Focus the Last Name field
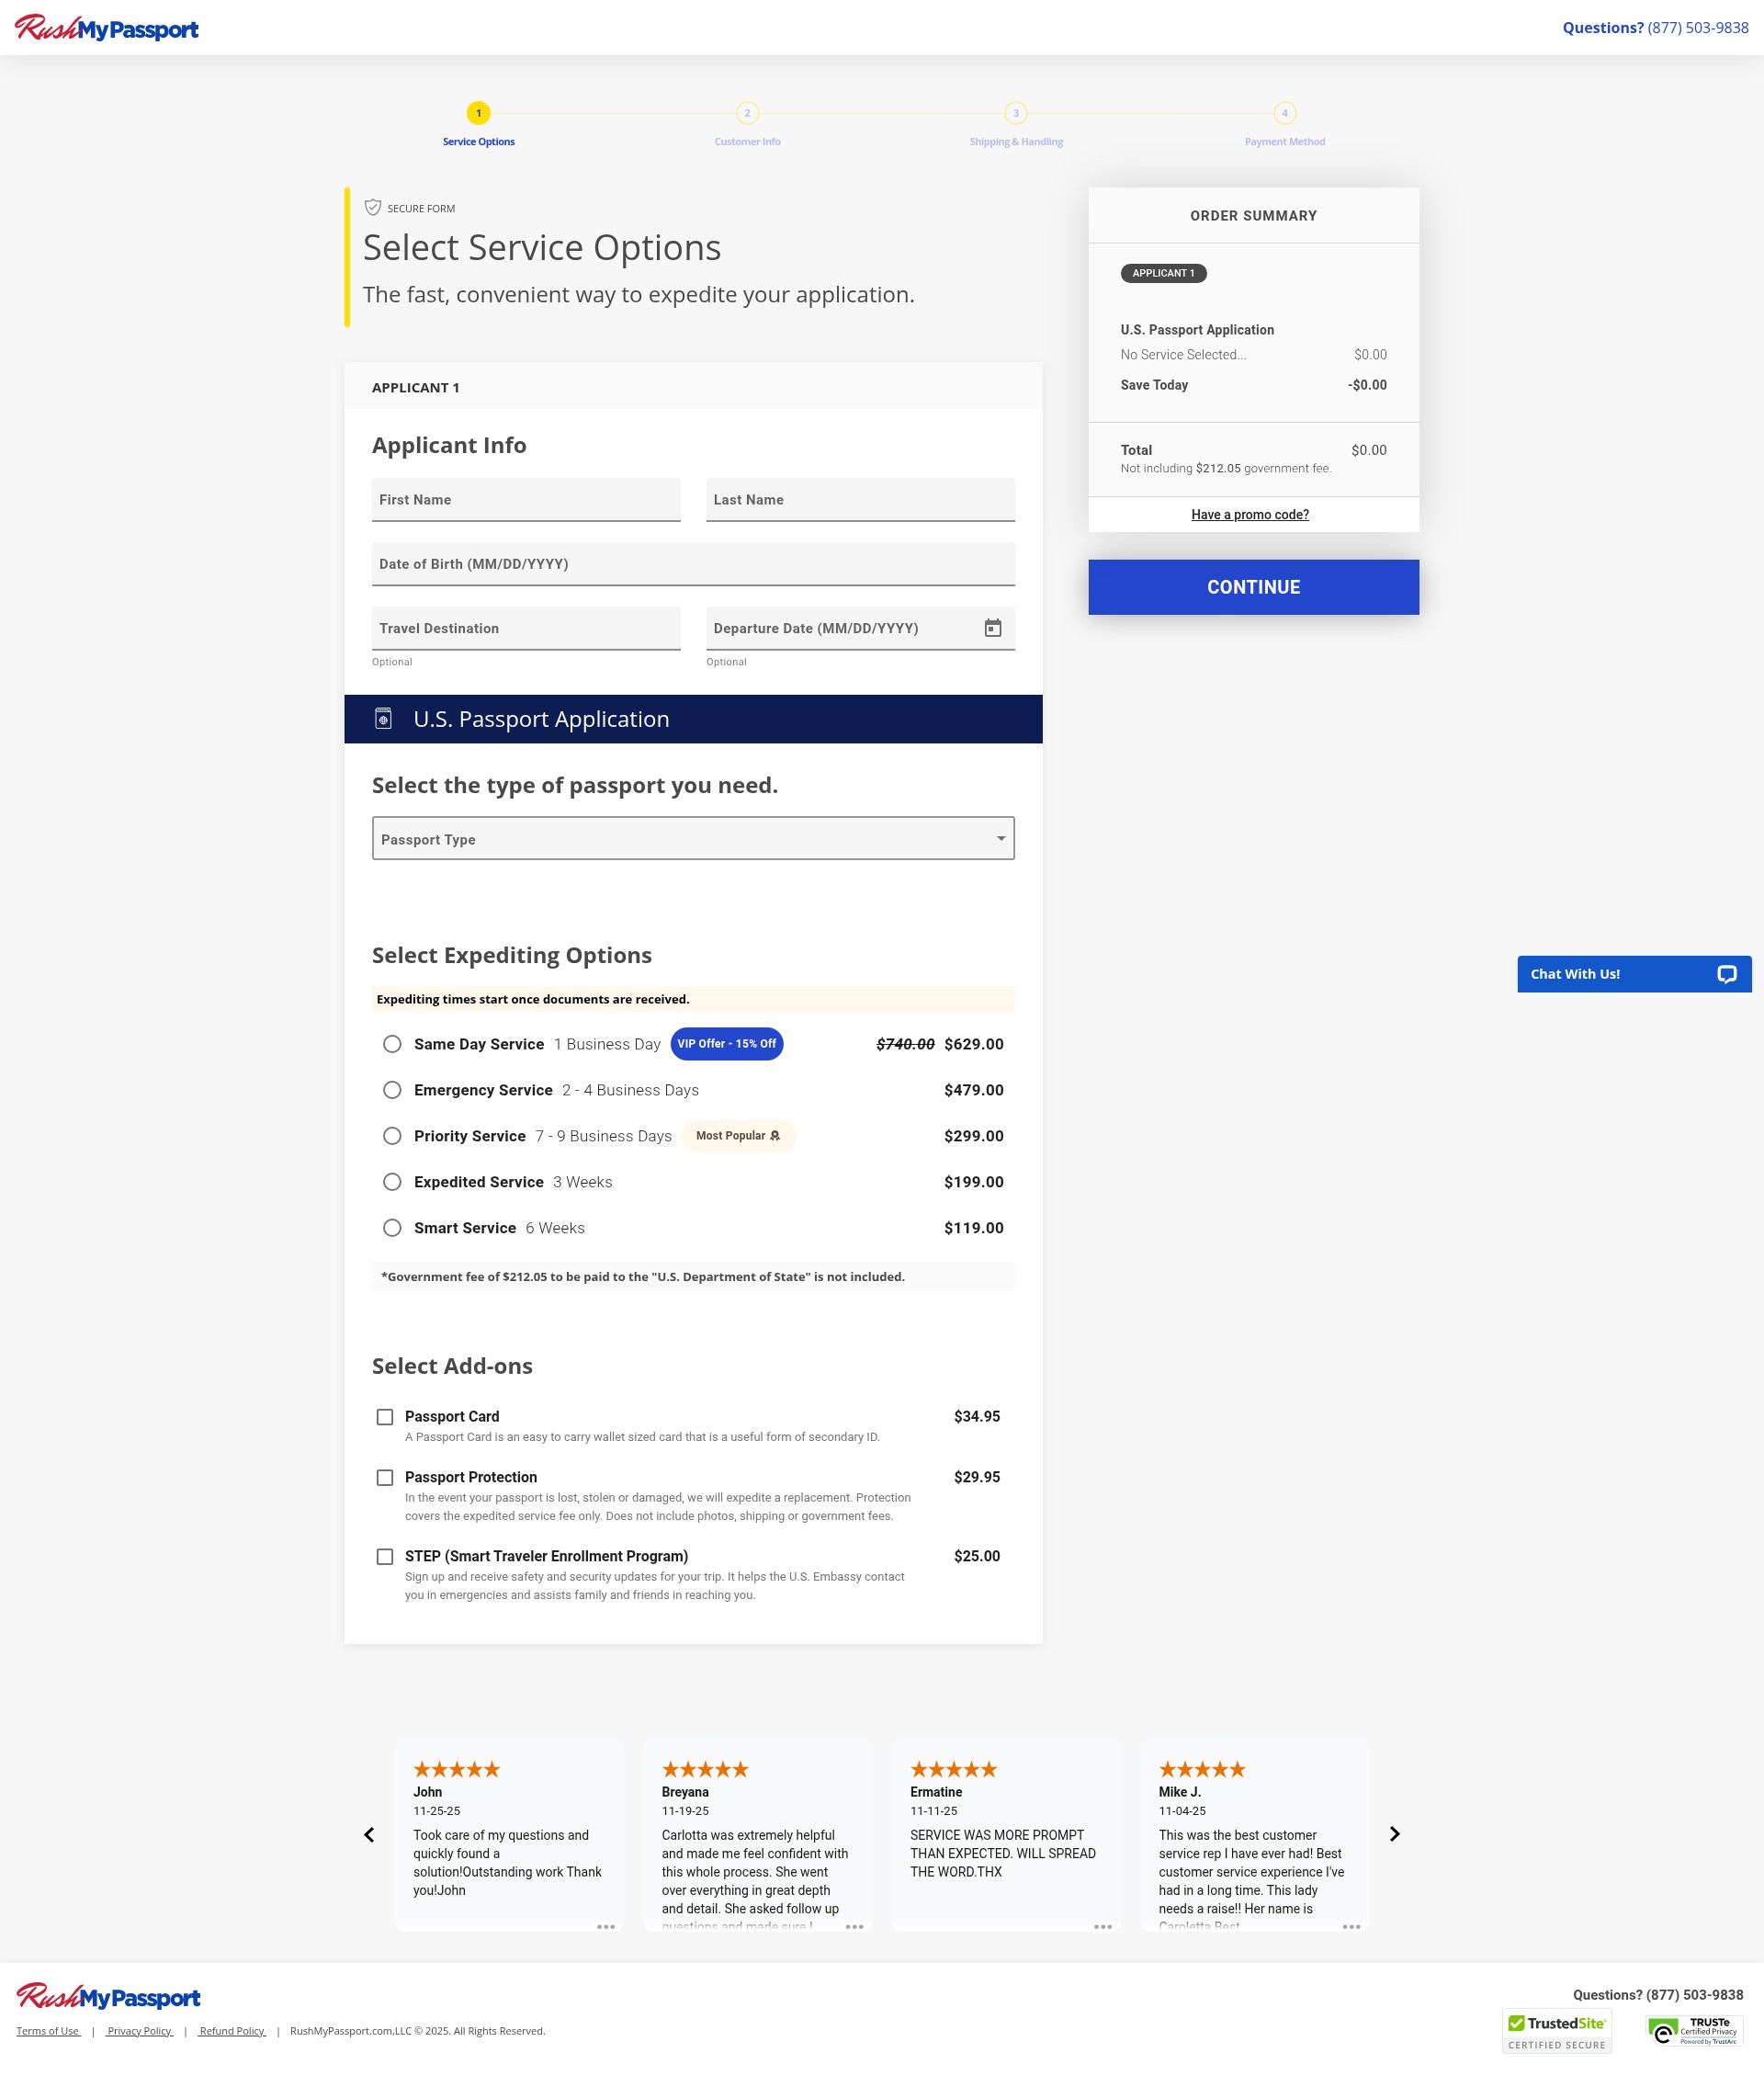 pyautogui.click(x=860, y=500)
